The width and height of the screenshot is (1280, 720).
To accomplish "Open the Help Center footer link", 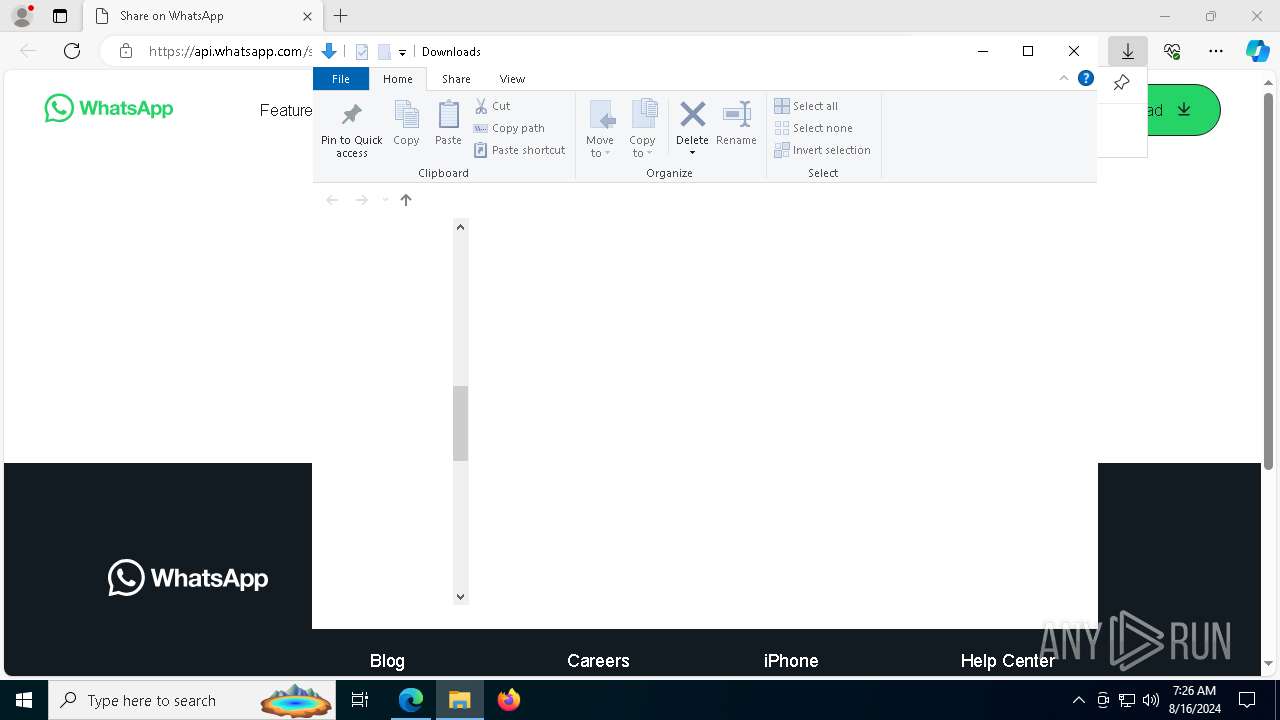I will pos(1008,661).
